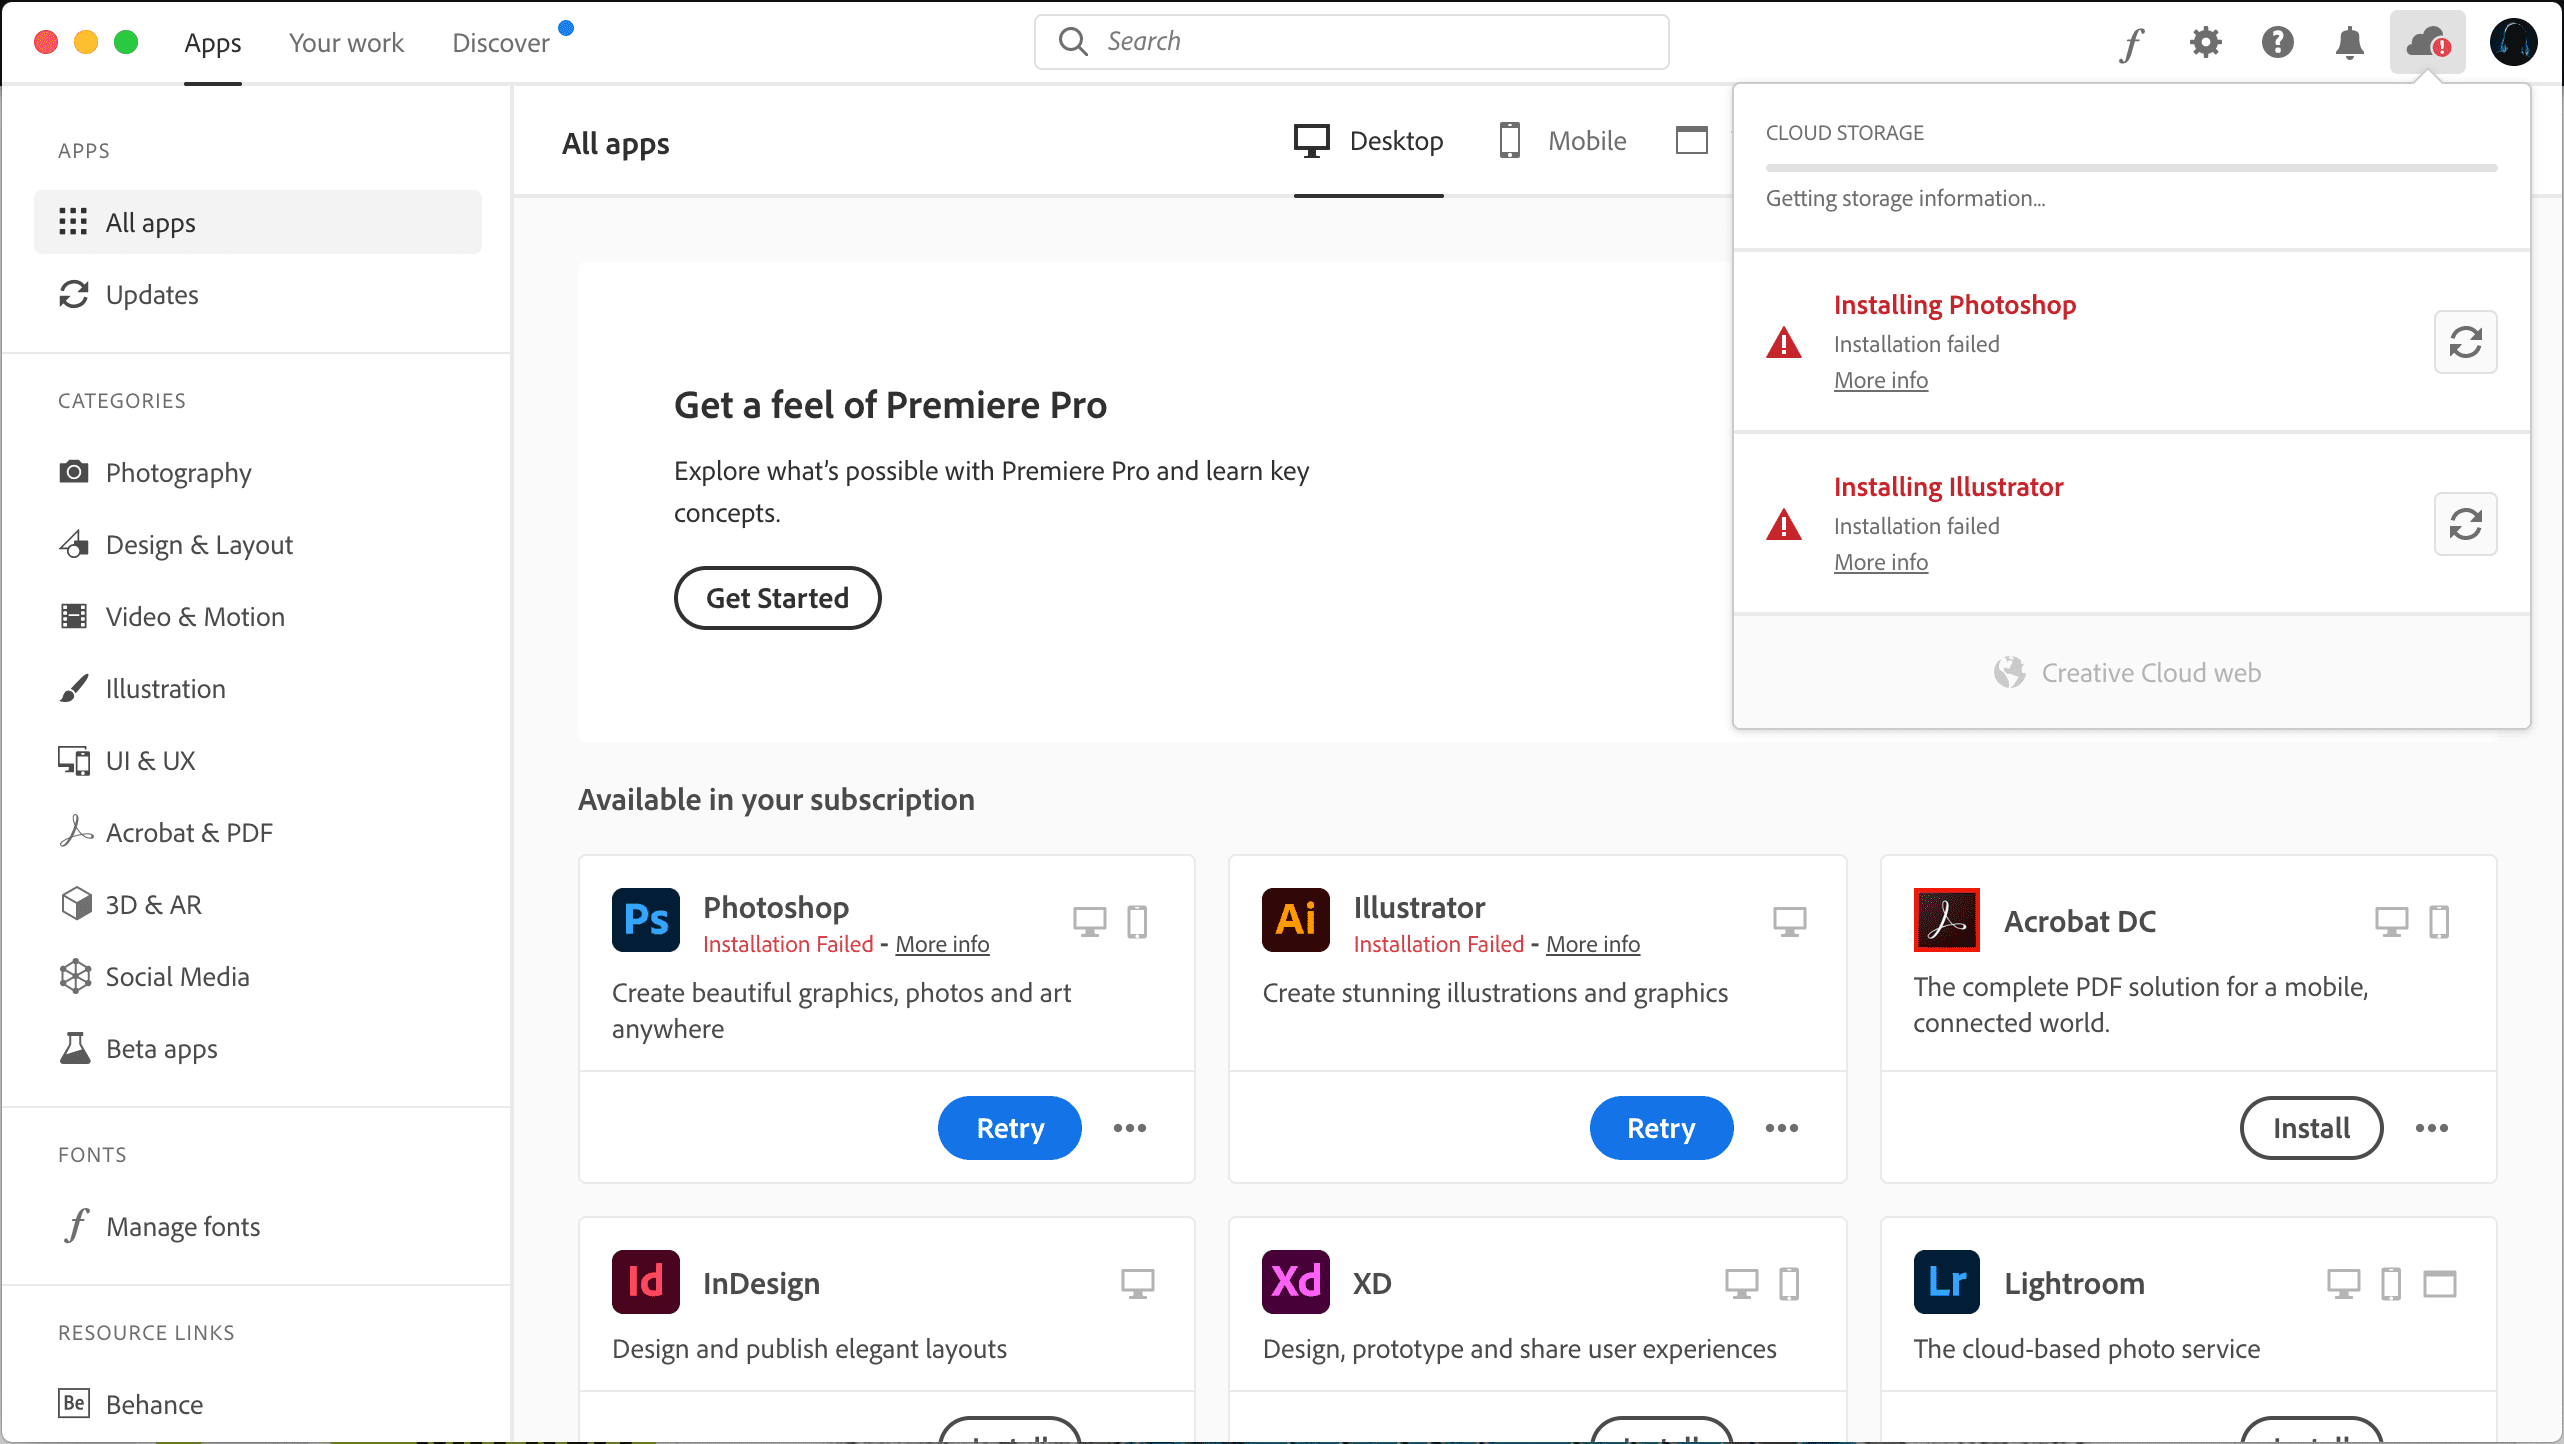Switch to the Your work tab
Image resolution: width=2564 pixels, height=1444 pixels.
(346, 43)
